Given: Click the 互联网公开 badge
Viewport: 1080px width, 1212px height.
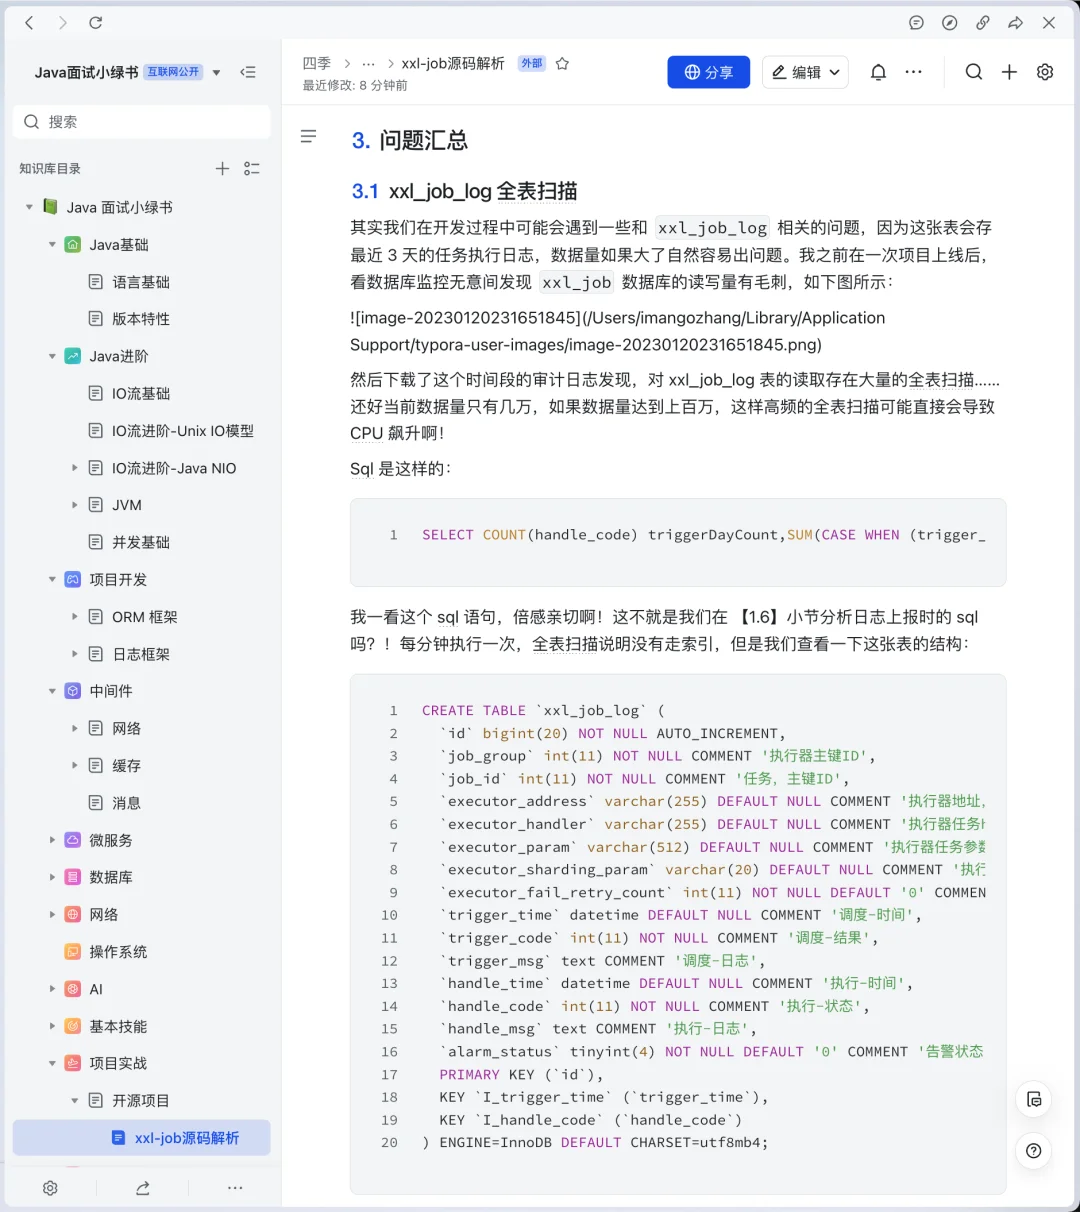Looking at the screenshot, I should 174,72.
